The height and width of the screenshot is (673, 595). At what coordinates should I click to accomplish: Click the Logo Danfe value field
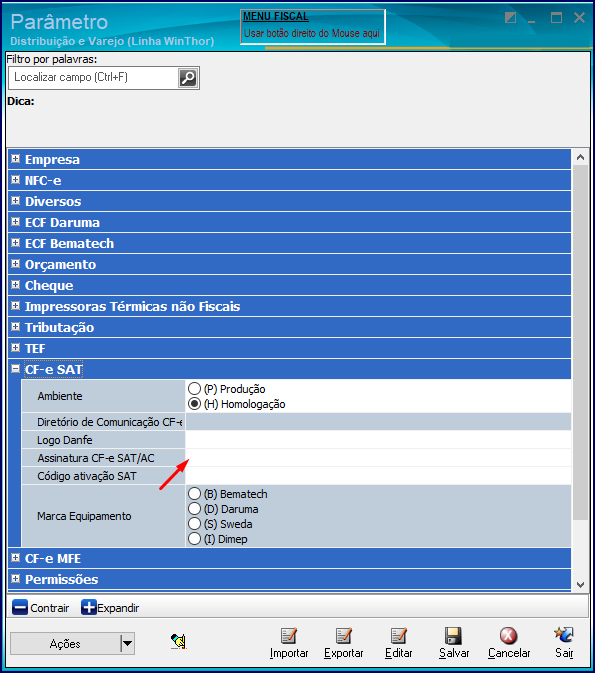(378, 440)
